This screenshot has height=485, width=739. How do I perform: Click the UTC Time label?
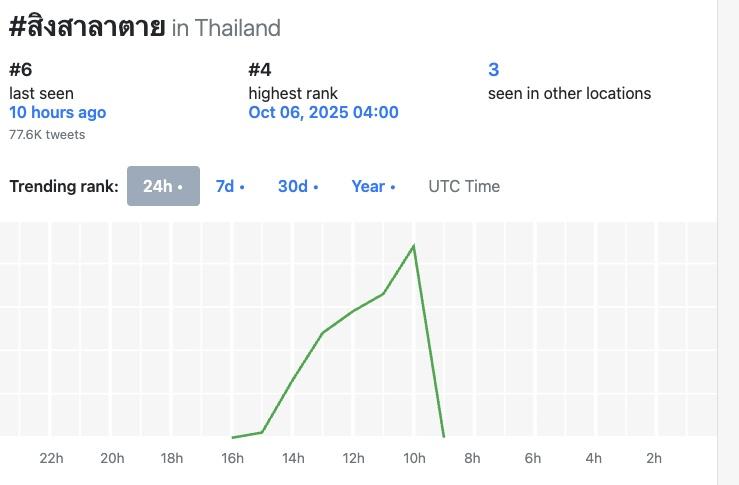coord(464,186)
